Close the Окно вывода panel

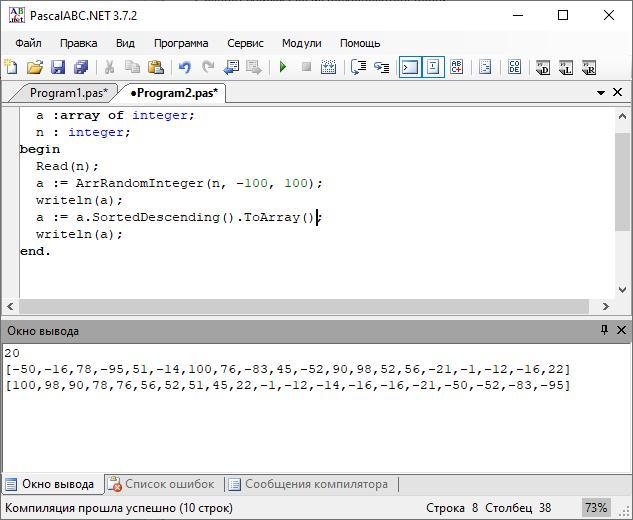[621, 330]
